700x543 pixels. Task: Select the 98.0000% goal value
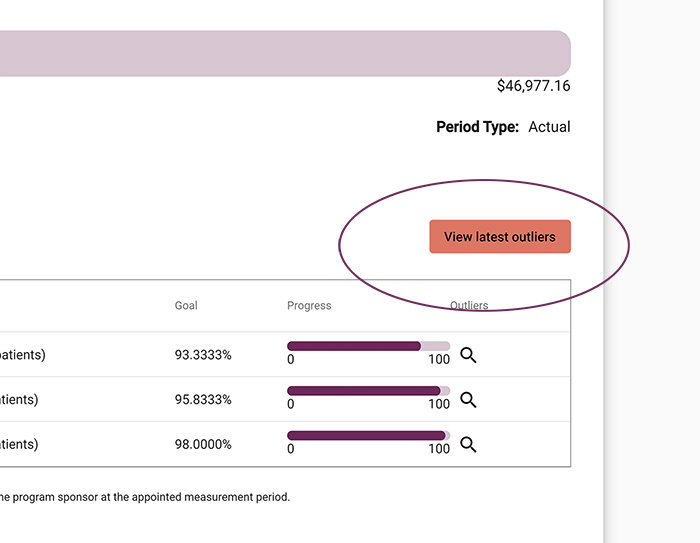203,444
